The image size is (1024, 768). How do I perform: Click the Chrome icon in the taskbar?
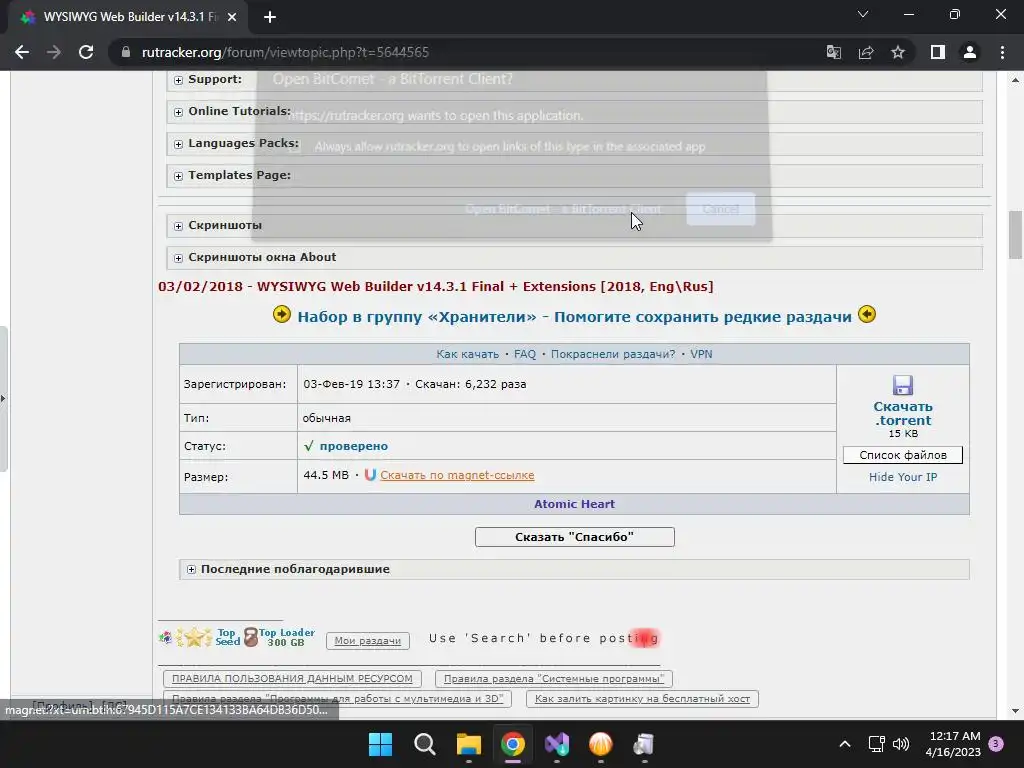tap(513, 744)
